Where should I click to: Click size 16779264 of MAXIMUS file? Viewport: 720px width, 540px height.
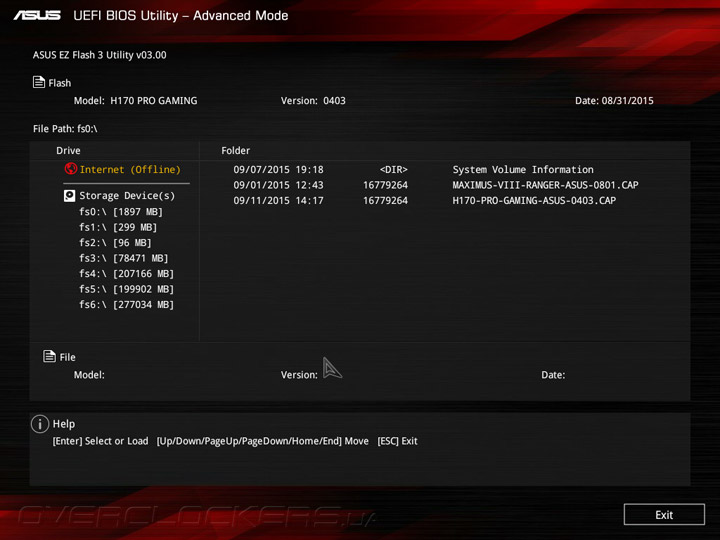(385, 185)
